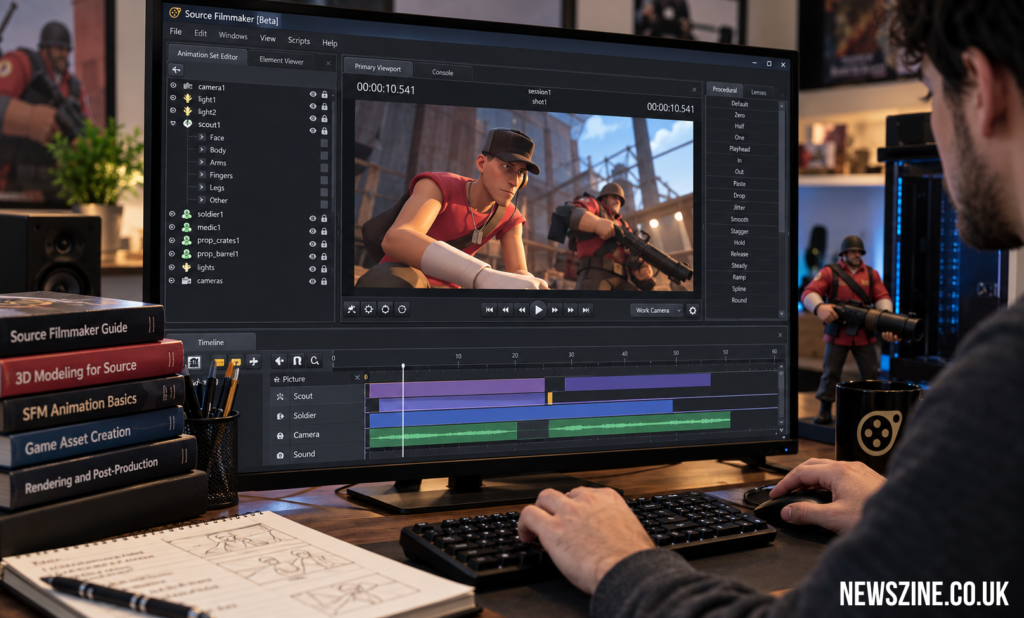
Task: Click the magnifier zoom icon in timeline
Action: 315,361
